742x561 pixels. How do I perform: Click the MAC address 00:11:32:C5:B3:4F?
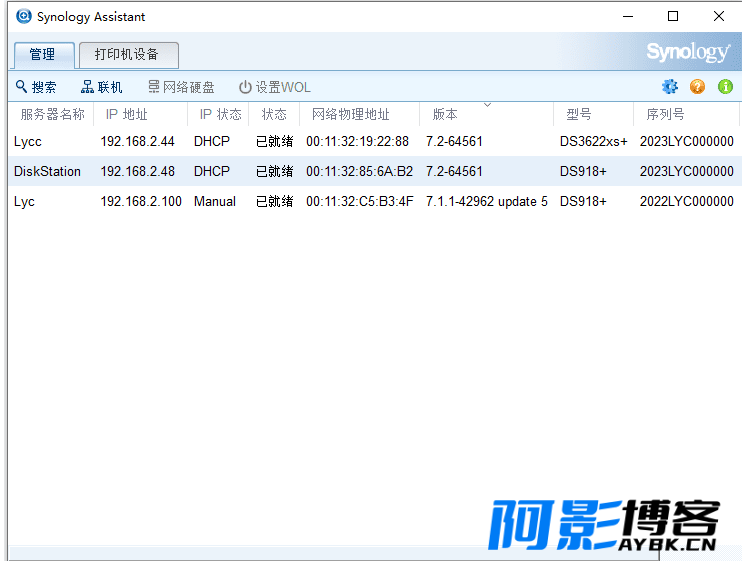pyautogui.click(x=360, y=202)
